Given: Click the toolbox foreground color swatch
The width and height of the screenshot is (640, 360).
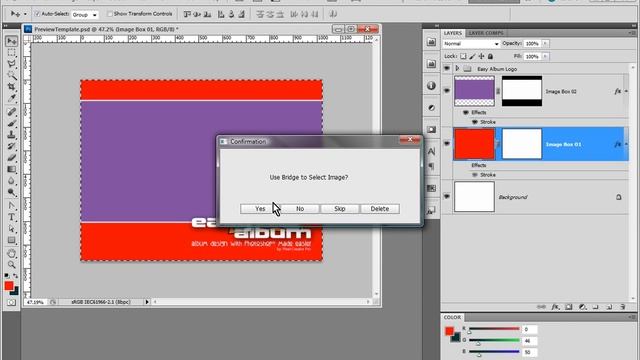Looking at the screenshot, I should coord(9,286).
